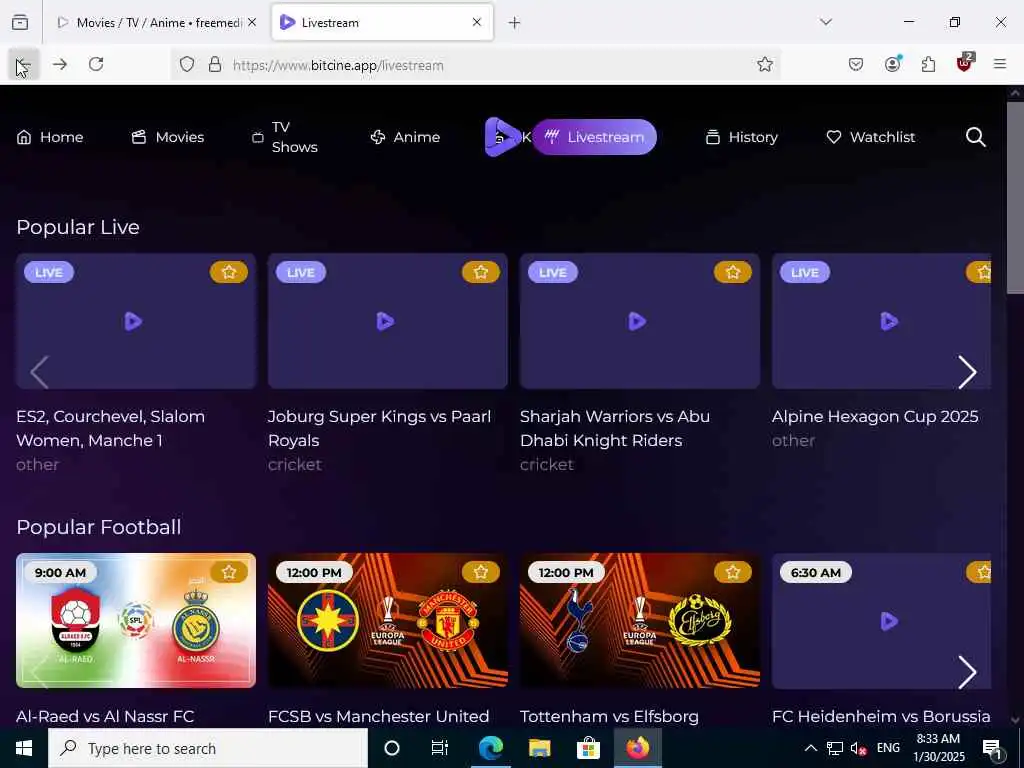
Task: Show next Popular Football matches arrow
Action: click(967, 672)
